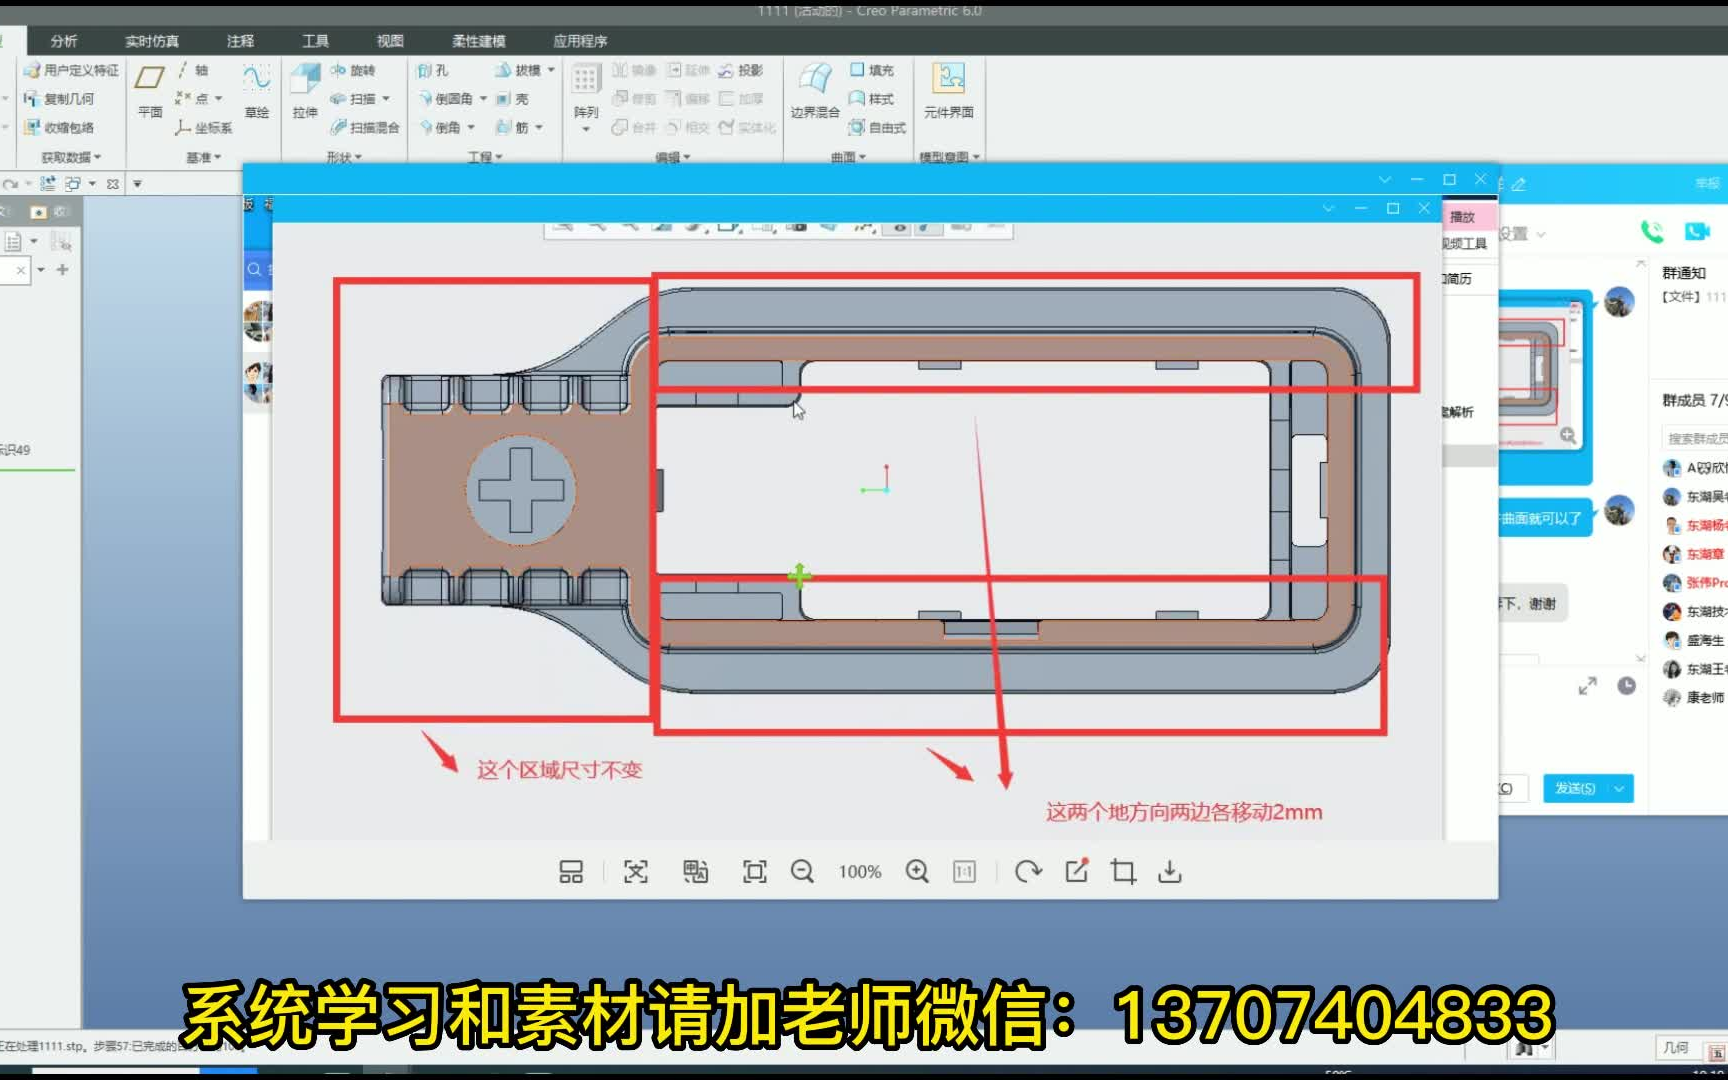
Task: Select the crop icon in image viewer
Action: pyautogui.click(x=1124, y=872)
